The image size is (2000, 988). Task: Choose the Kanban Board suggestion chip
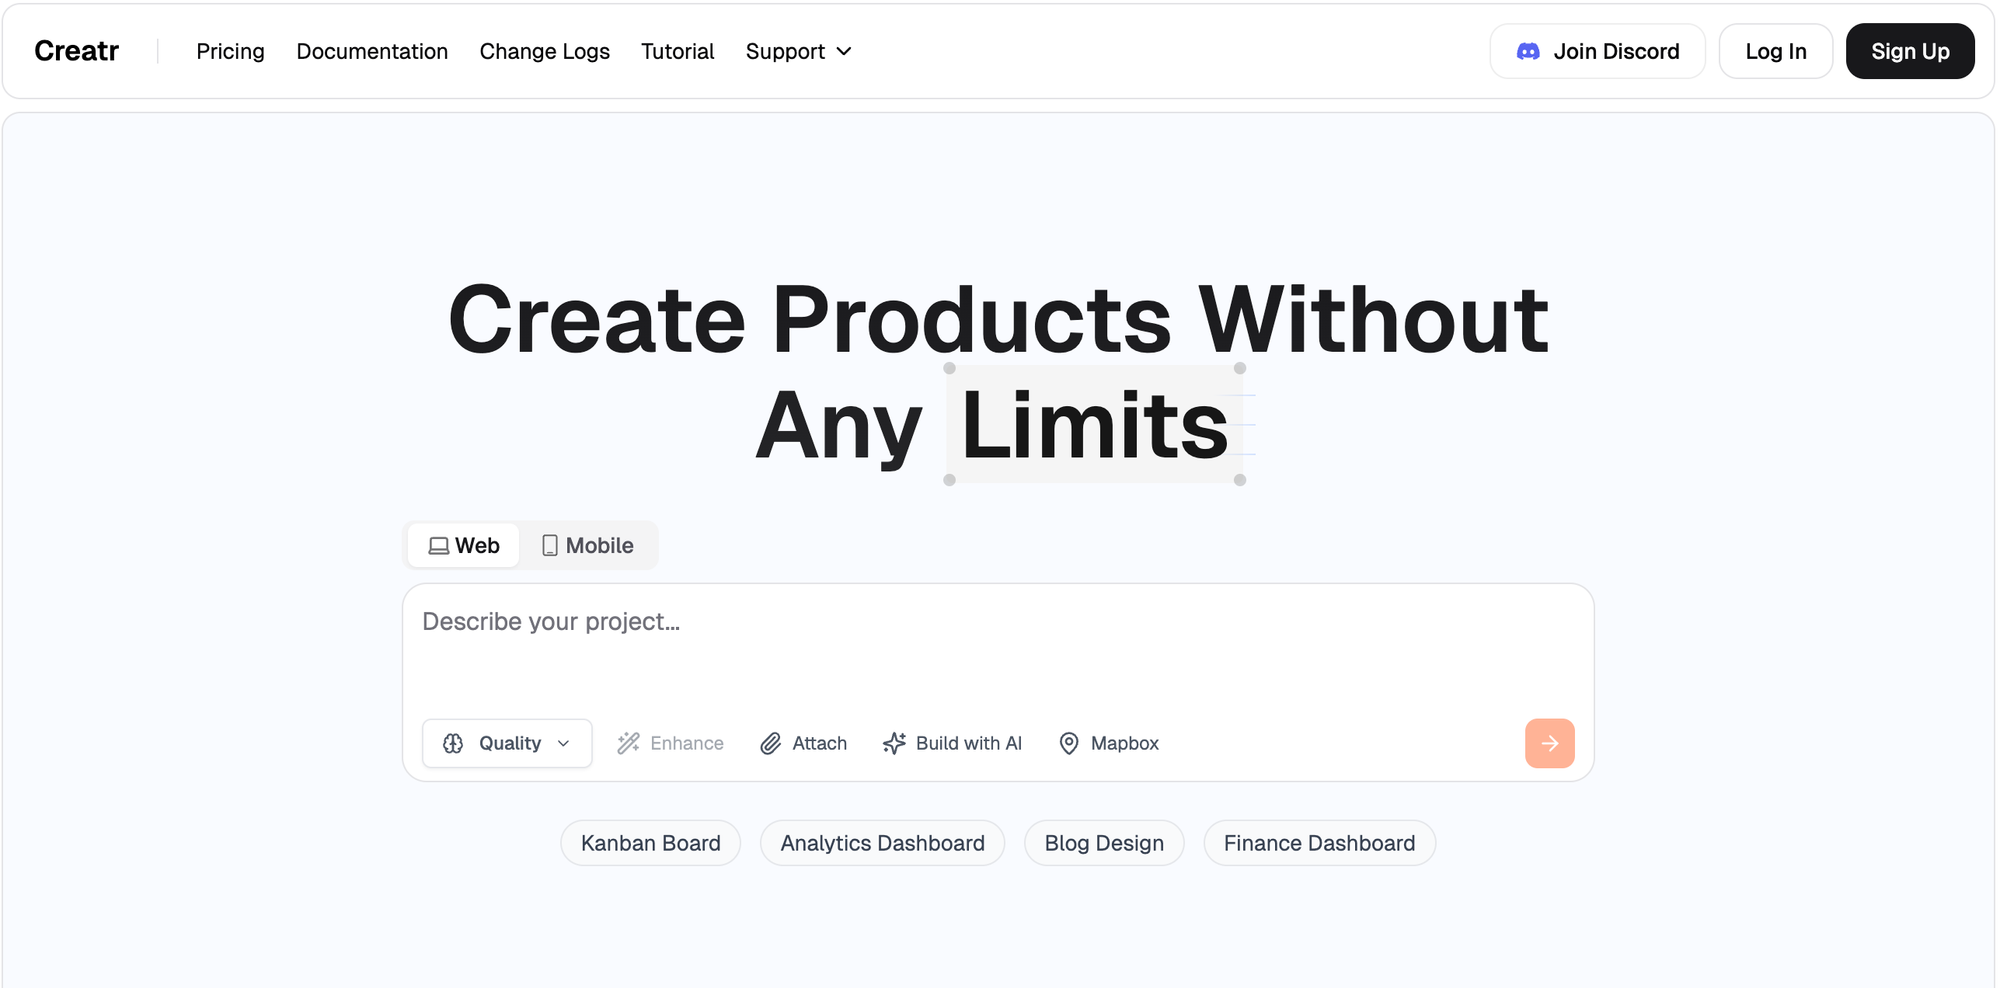(650, 843)
